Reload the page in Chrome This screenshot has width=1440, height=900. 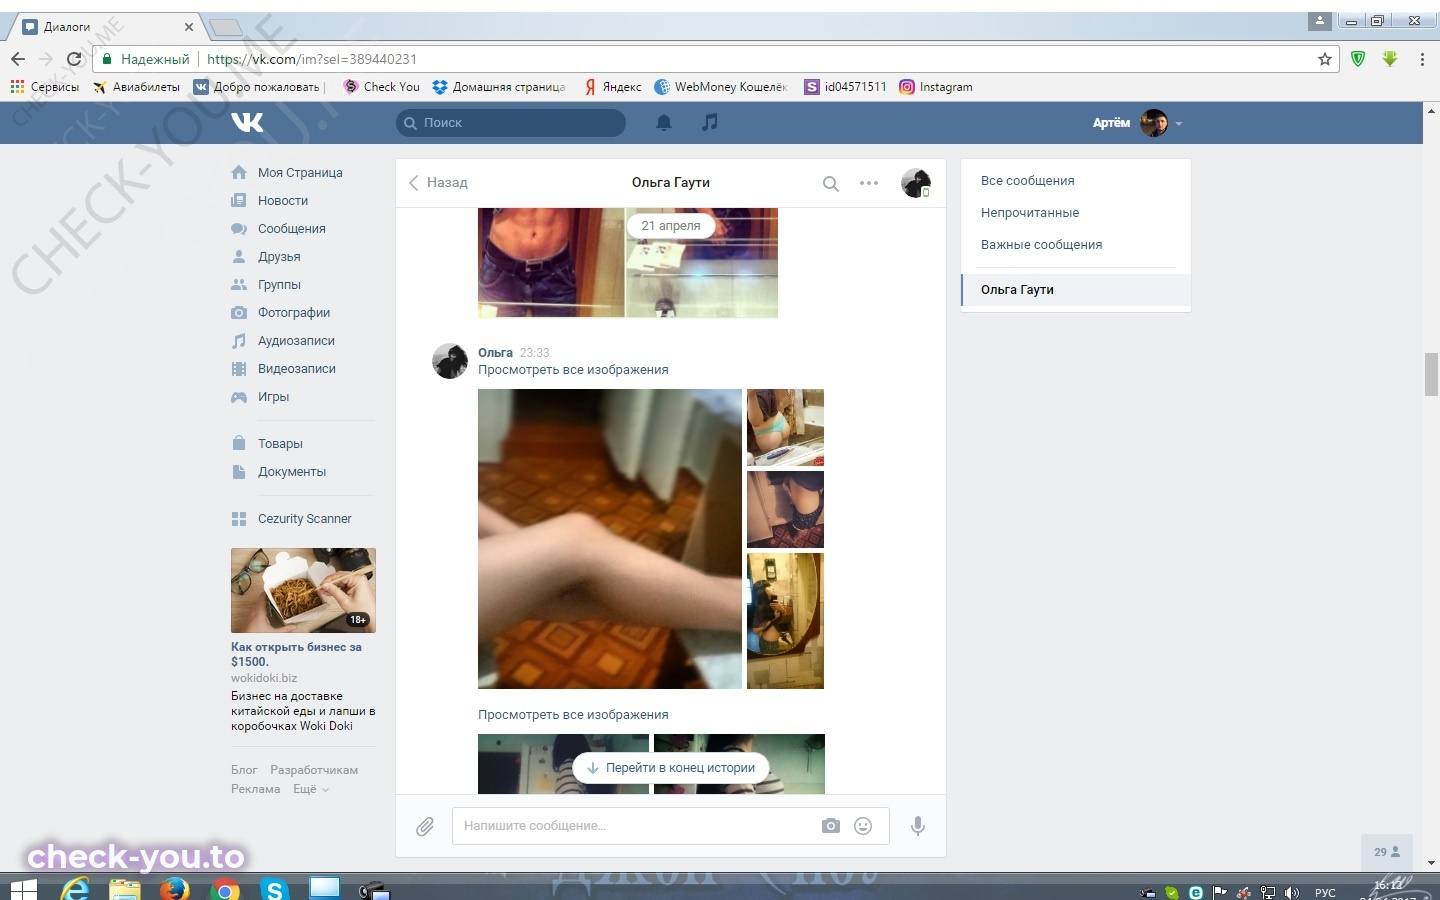73,59
